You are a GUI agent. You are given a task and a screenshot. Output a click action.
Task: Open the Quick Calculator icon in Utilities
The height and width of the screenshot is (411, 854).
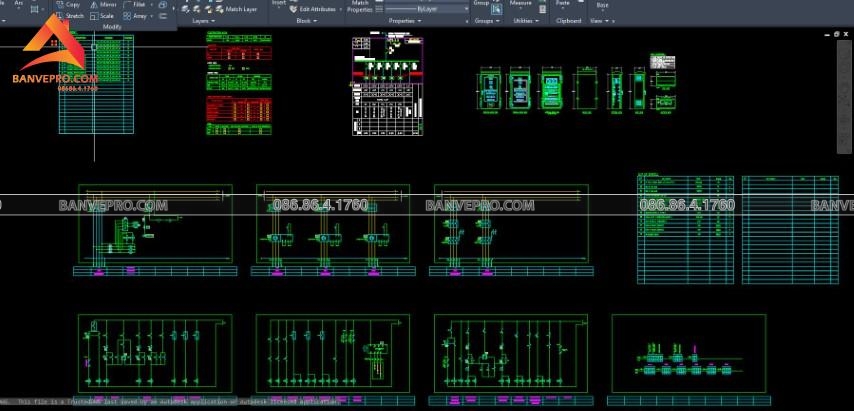pyautogui.click(x=542, y=9)
